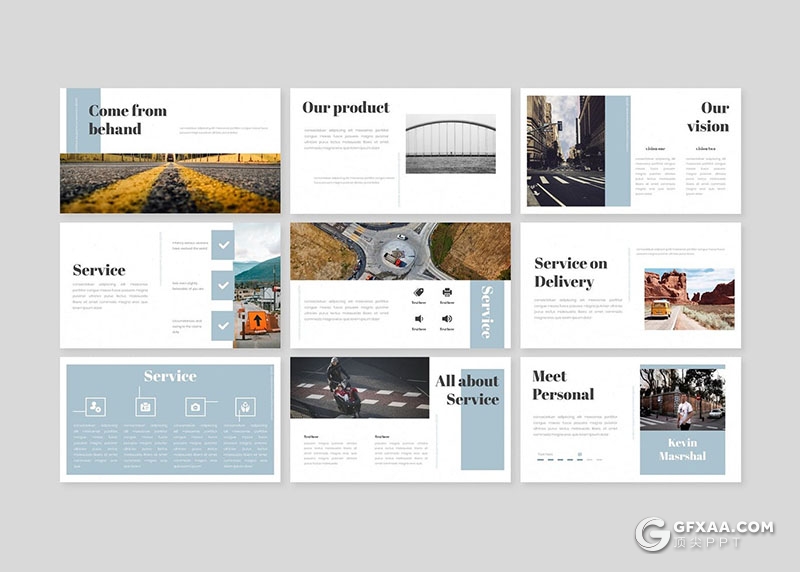The width and height of the screenshot is (800, 572).
Task: Select the ID card icon on blue Service slide
Action: tap(145, 407)
